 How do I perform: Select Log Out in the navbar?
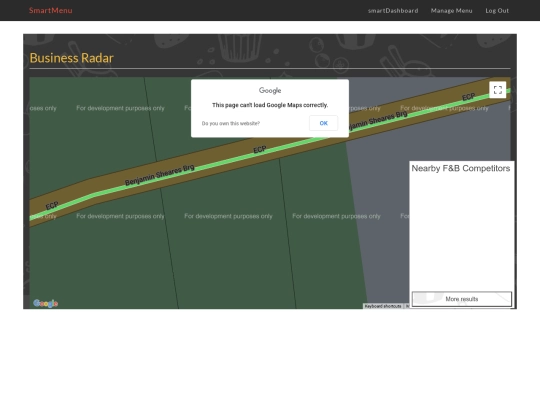point(497,11)
